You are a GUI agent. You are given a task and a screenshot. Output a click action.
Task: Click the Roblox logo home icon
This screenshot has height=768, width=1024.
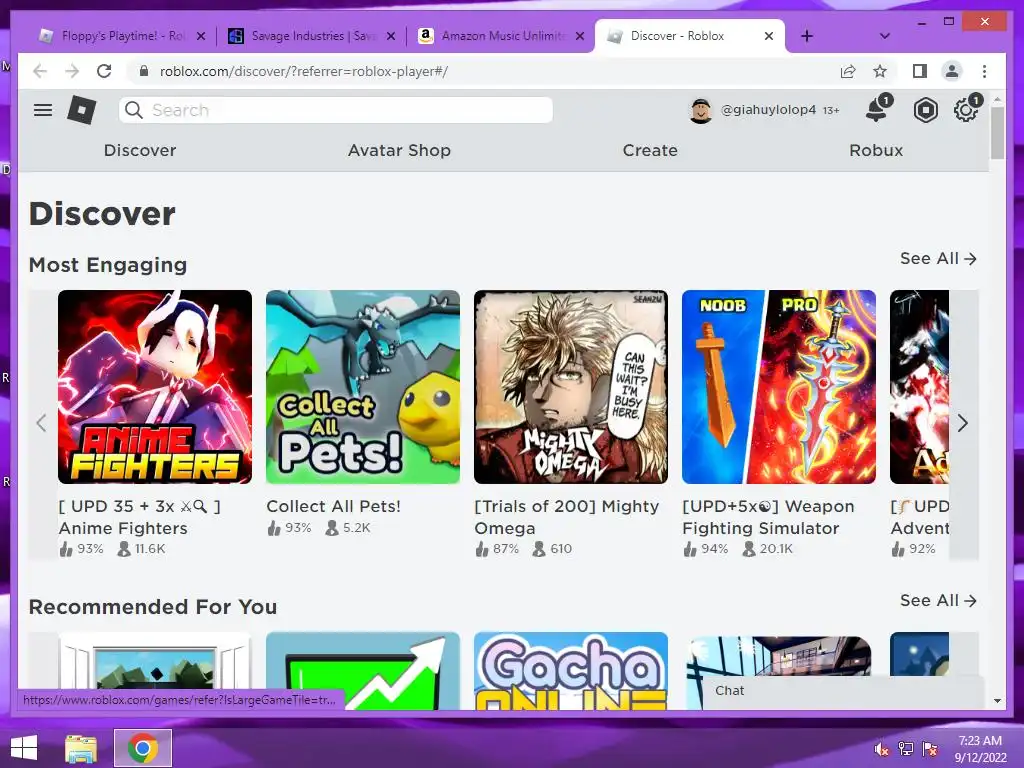coord(82,110)
